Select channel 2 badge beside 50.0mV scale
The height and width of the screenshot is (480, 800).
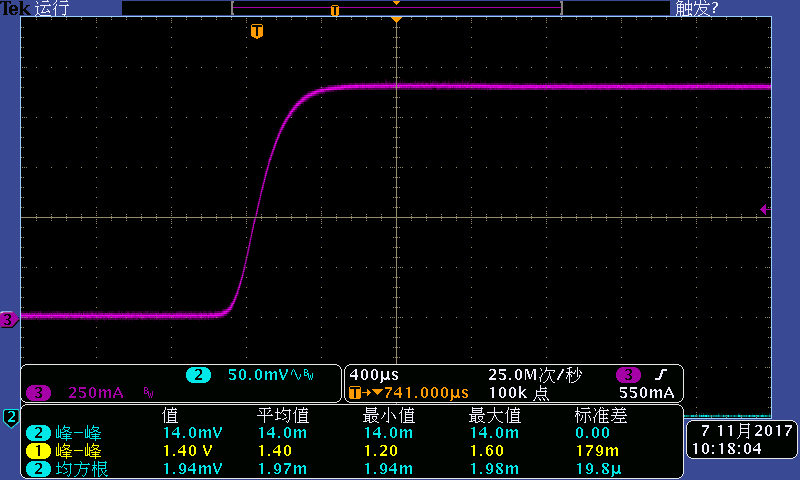tap(198, 375)
